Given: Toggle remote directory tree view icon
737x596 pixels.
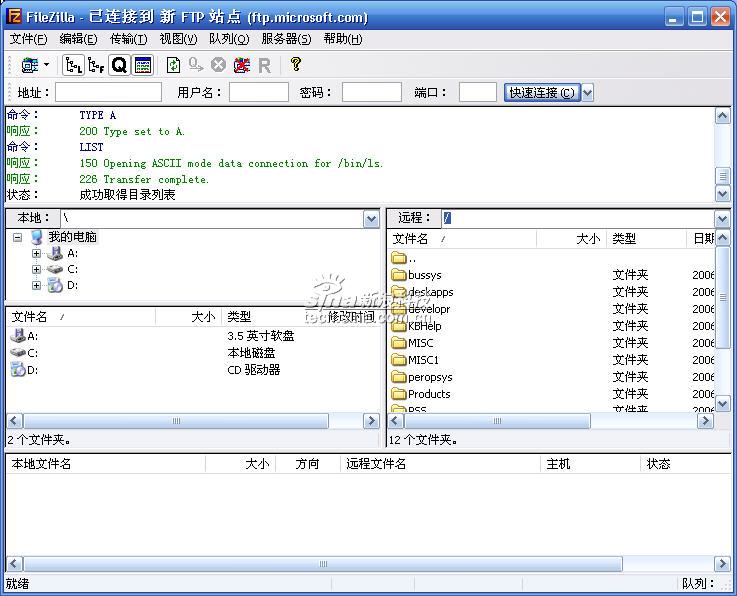Looking at the screenshot, I should tap(96, 65).
